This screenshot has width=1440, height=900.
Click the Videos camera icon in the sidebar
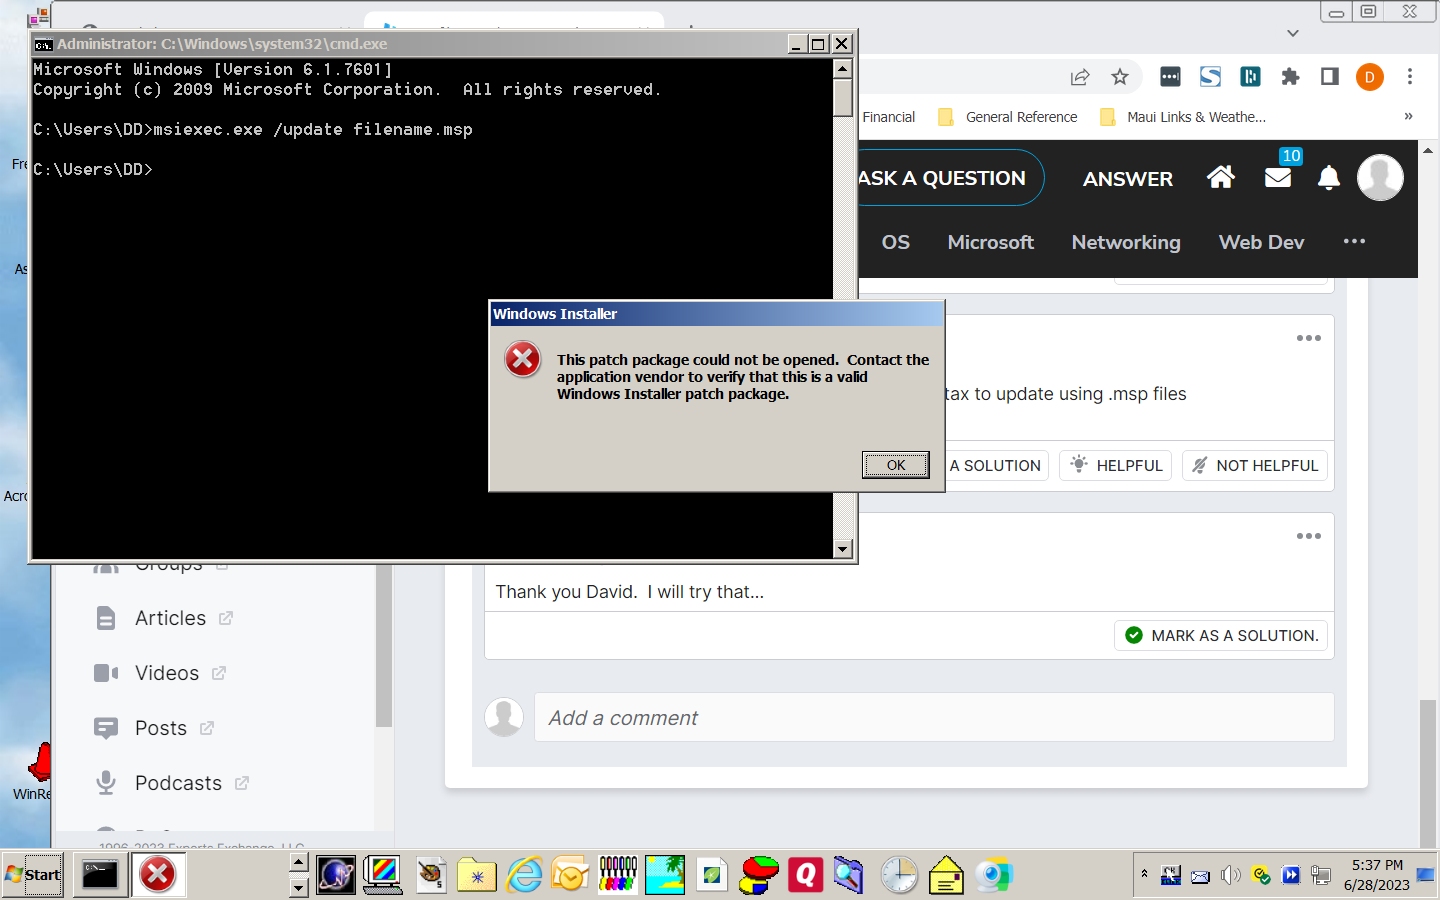pos(106,673)
